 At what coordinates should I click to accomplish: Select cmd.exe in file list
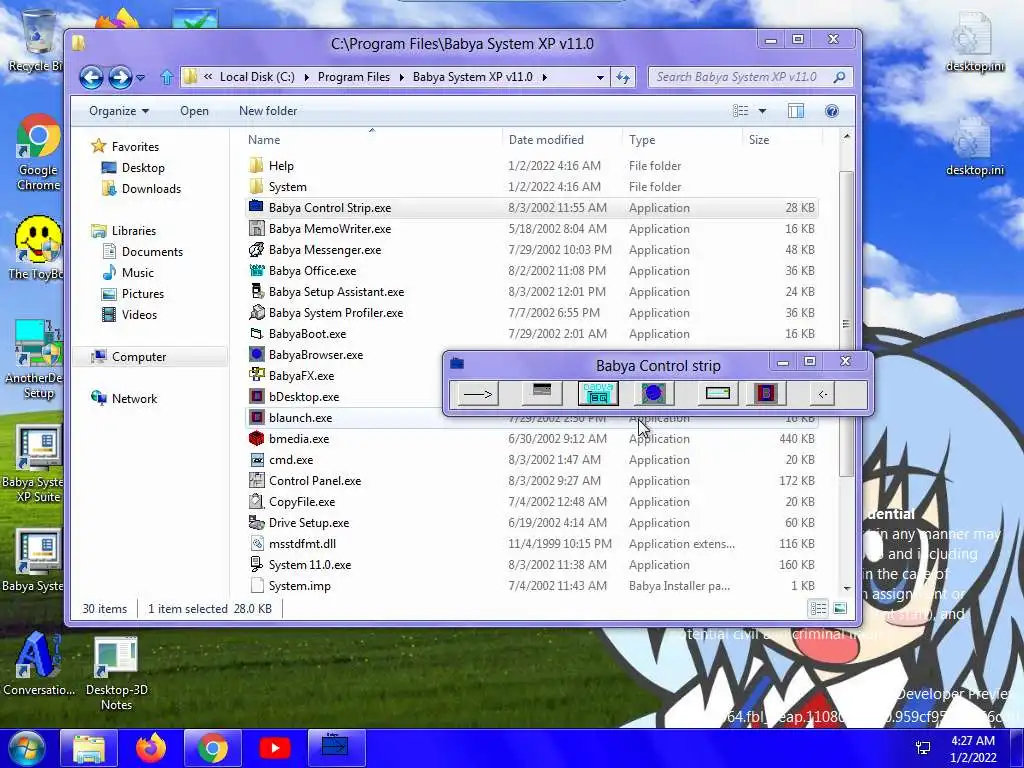(x=532, y=460)
